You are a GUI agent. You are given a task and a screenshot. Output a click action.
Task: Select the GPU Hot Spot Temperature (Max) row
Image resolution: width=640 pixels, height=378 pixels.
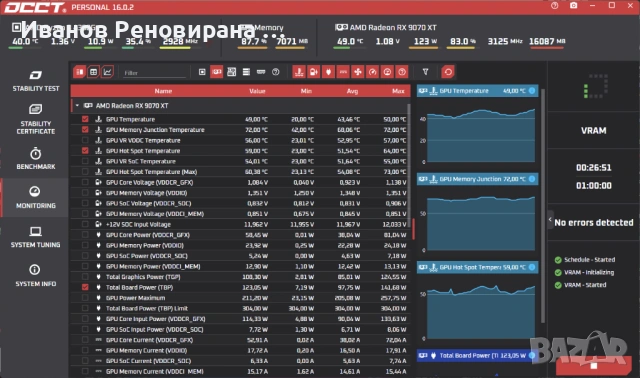[x=240, y=172]
